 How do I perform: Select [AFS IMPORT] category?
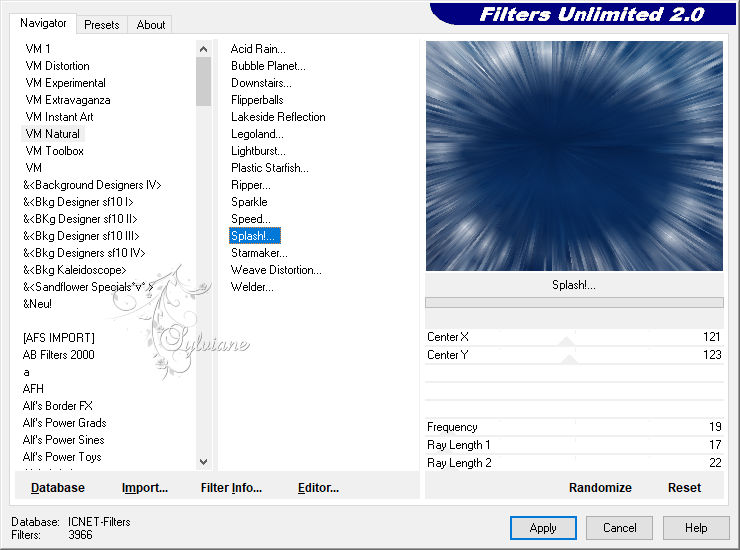pyautogui.click(x=59, y=338)
